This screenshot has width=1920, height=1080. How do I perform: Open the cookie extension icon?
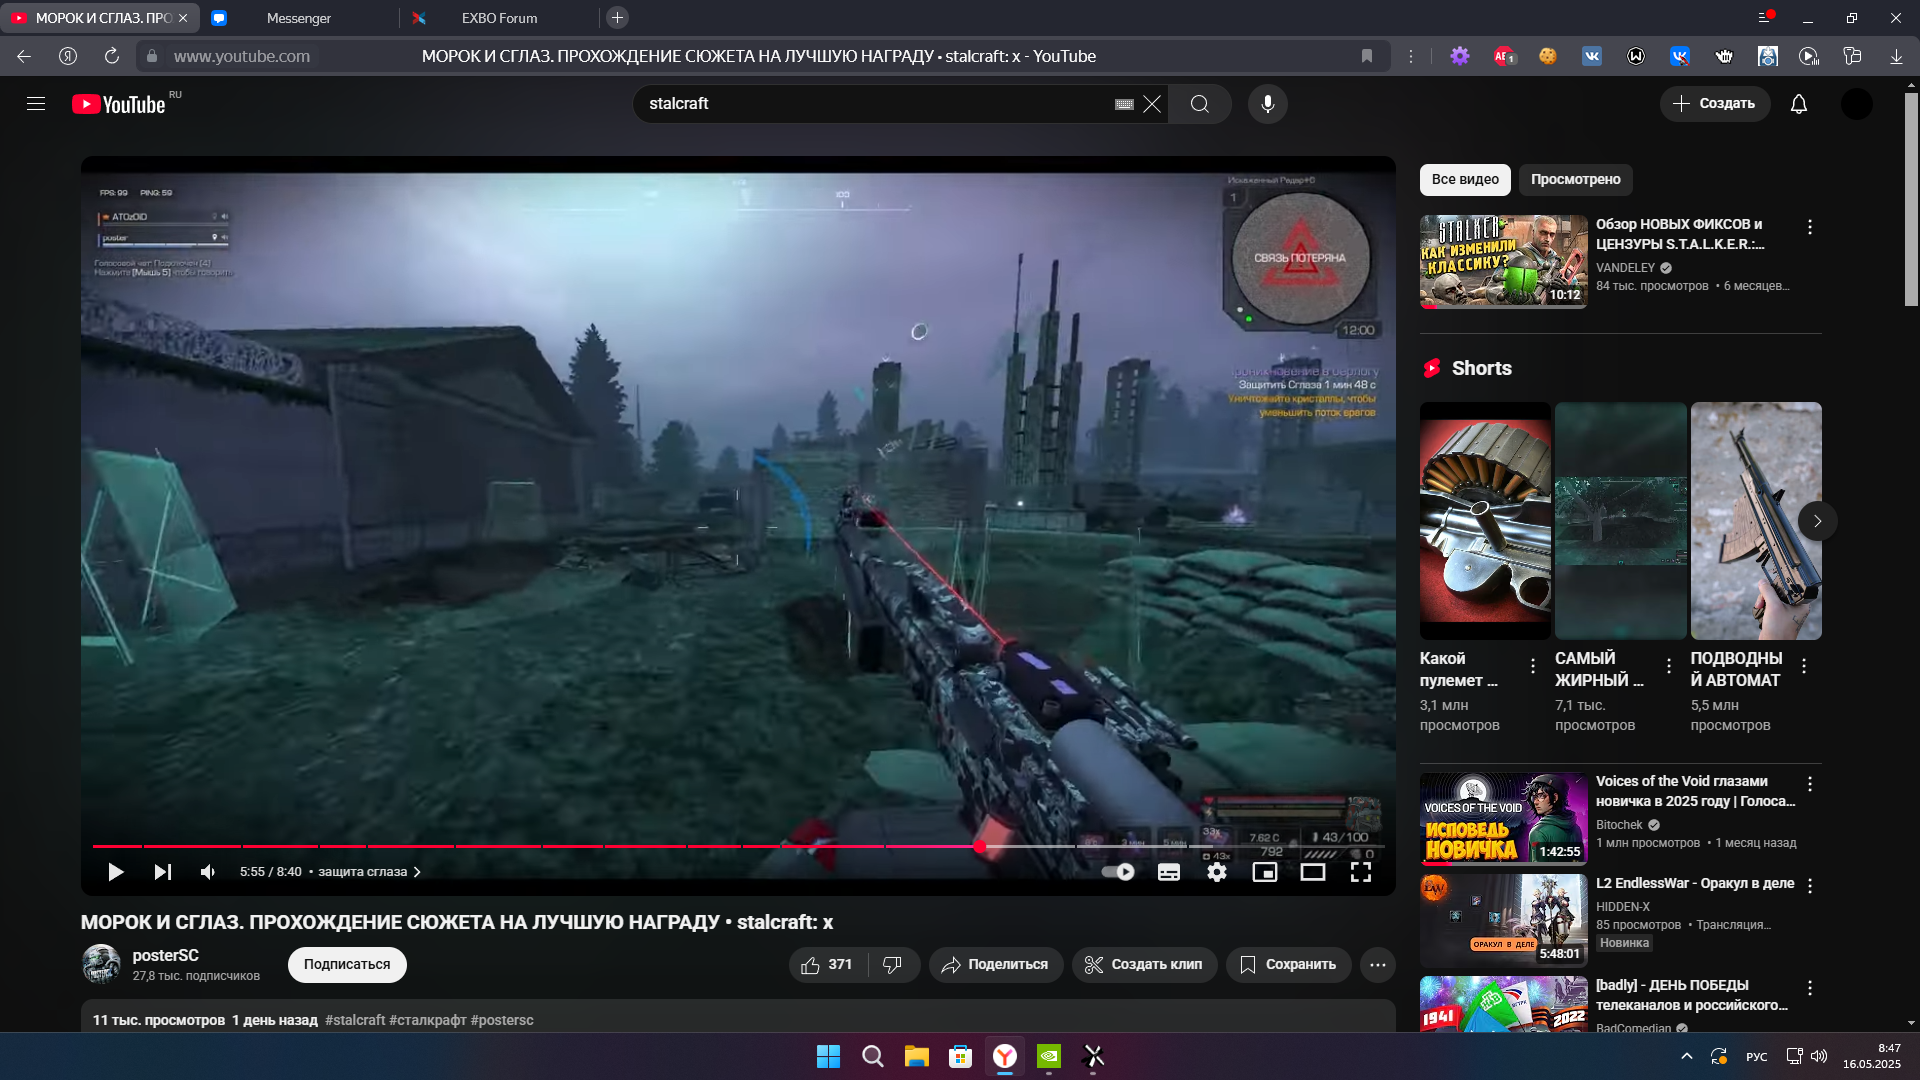(1547, 56)
